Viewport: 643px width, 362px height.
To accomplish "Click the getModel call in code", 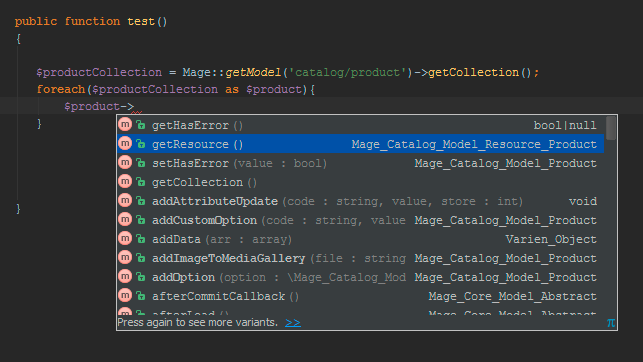I will (253, 73).
